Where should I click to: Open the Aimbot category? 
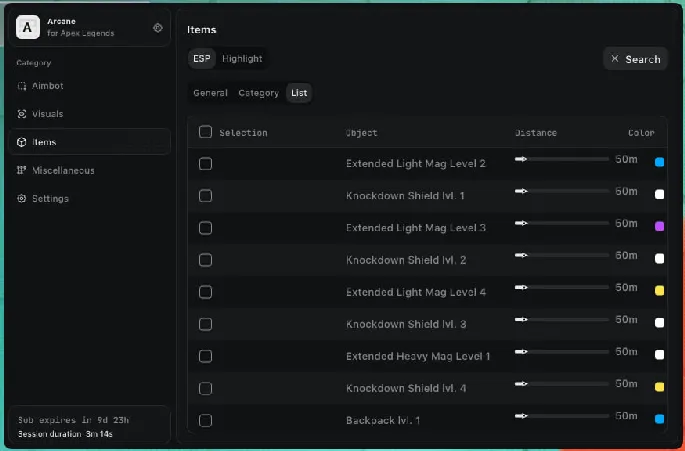47,86
